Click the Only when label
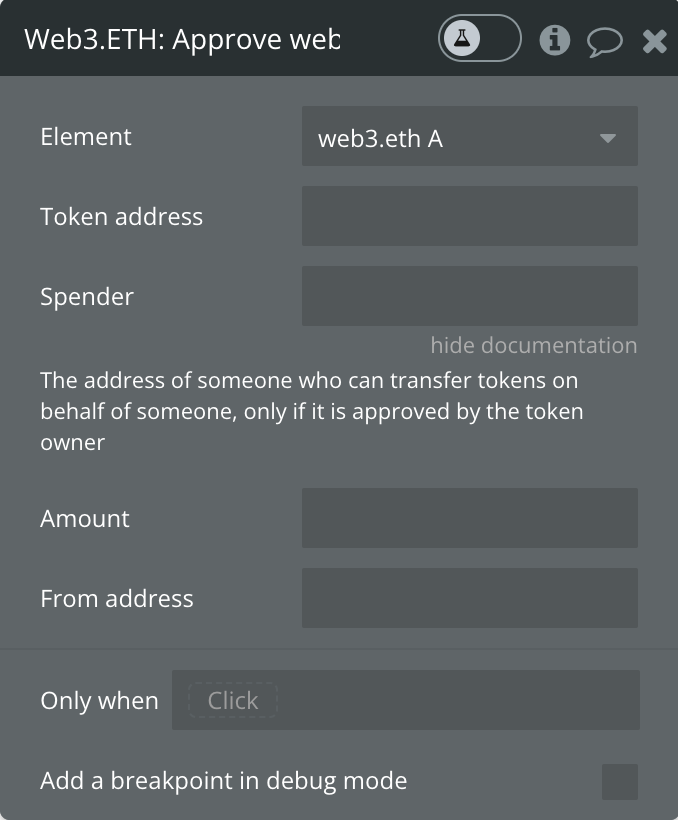 point(99,701)
